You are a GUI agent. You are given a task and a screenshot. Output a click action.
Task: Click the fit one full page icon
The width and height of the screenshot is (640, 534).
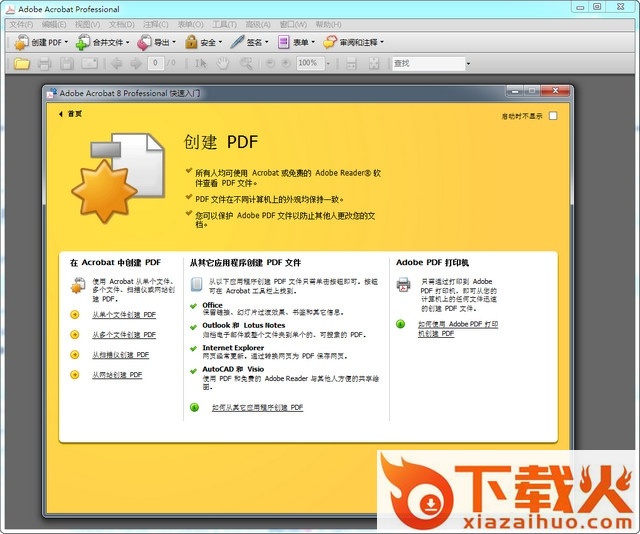coord(374,63)
